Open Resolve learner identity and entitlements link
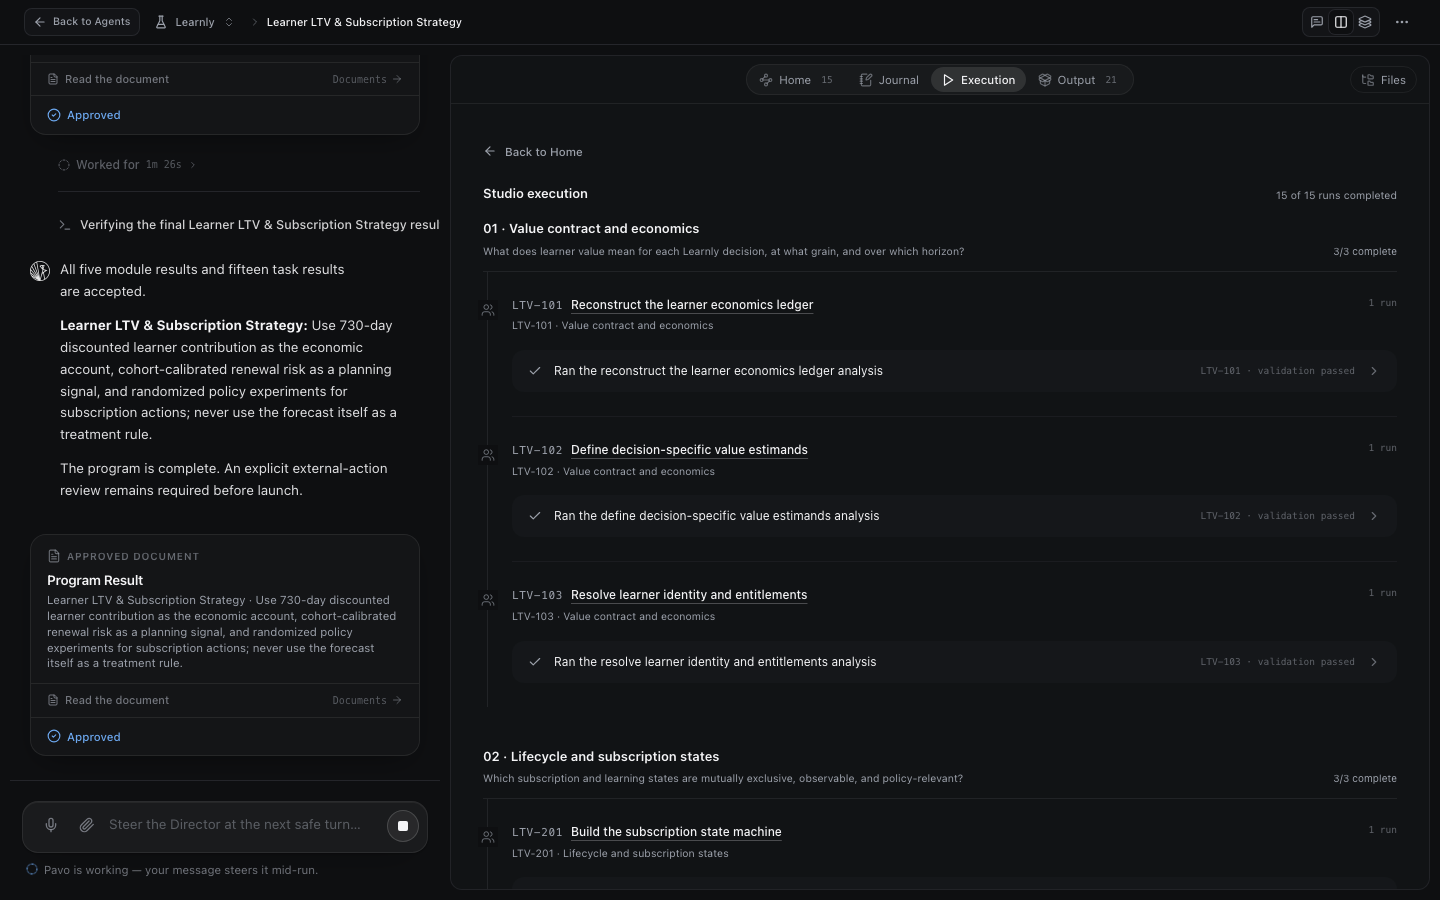This screenshot has width=1440, height=900. pyautogui.click(x=689, y=595)
